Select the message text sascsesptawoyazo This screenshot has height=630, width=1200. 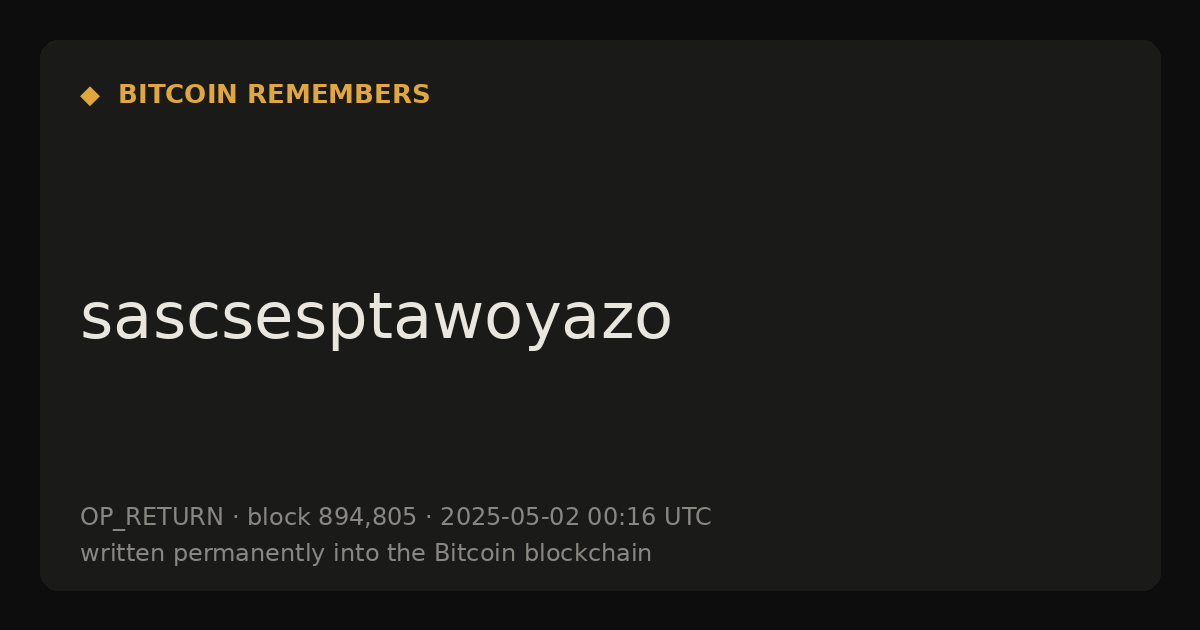pos(376,318)
